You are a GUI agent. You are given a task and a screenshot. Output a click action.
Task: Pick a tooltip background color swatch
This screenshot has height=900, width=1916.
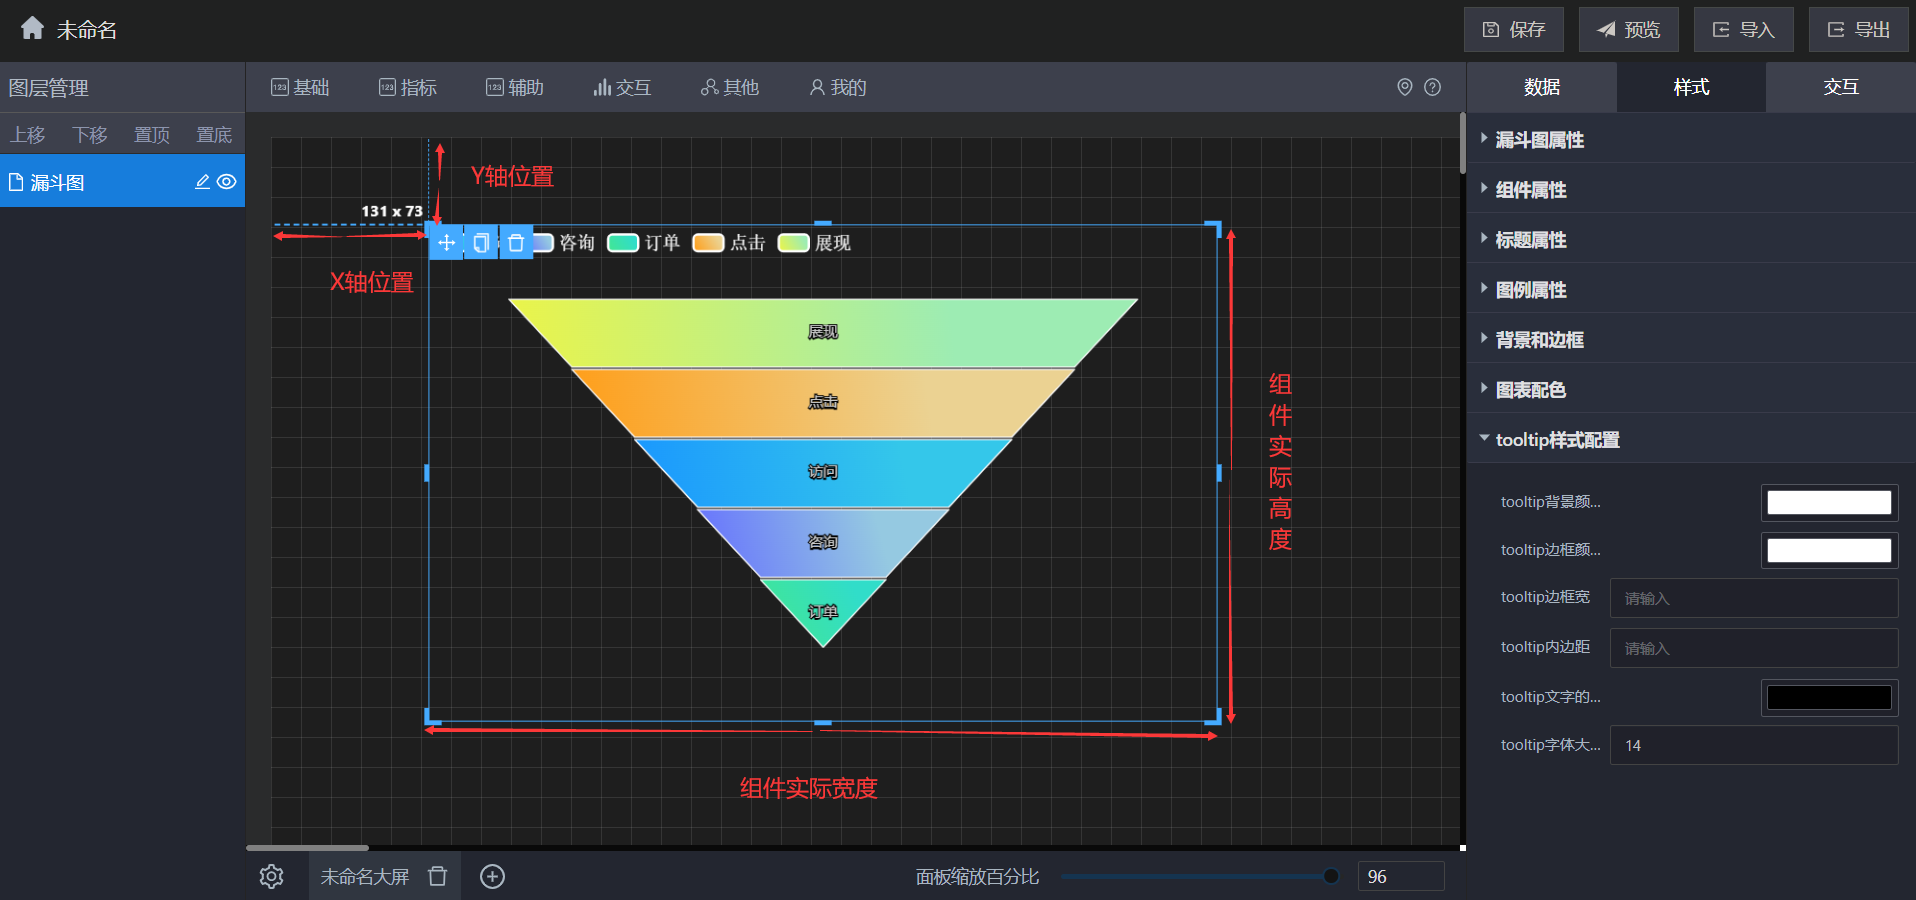click(x=1828, y=503)
